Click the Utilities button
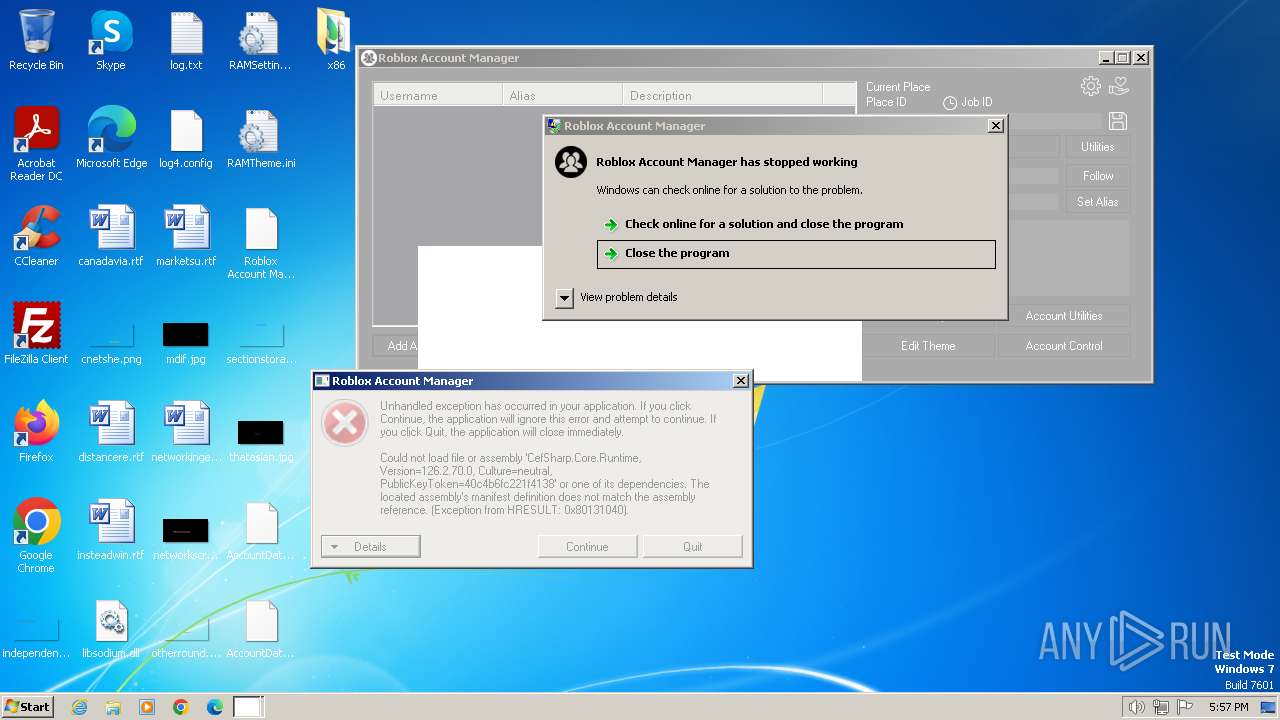Viewport: 1280px width, 720px height. click(x=1097, y=147)
